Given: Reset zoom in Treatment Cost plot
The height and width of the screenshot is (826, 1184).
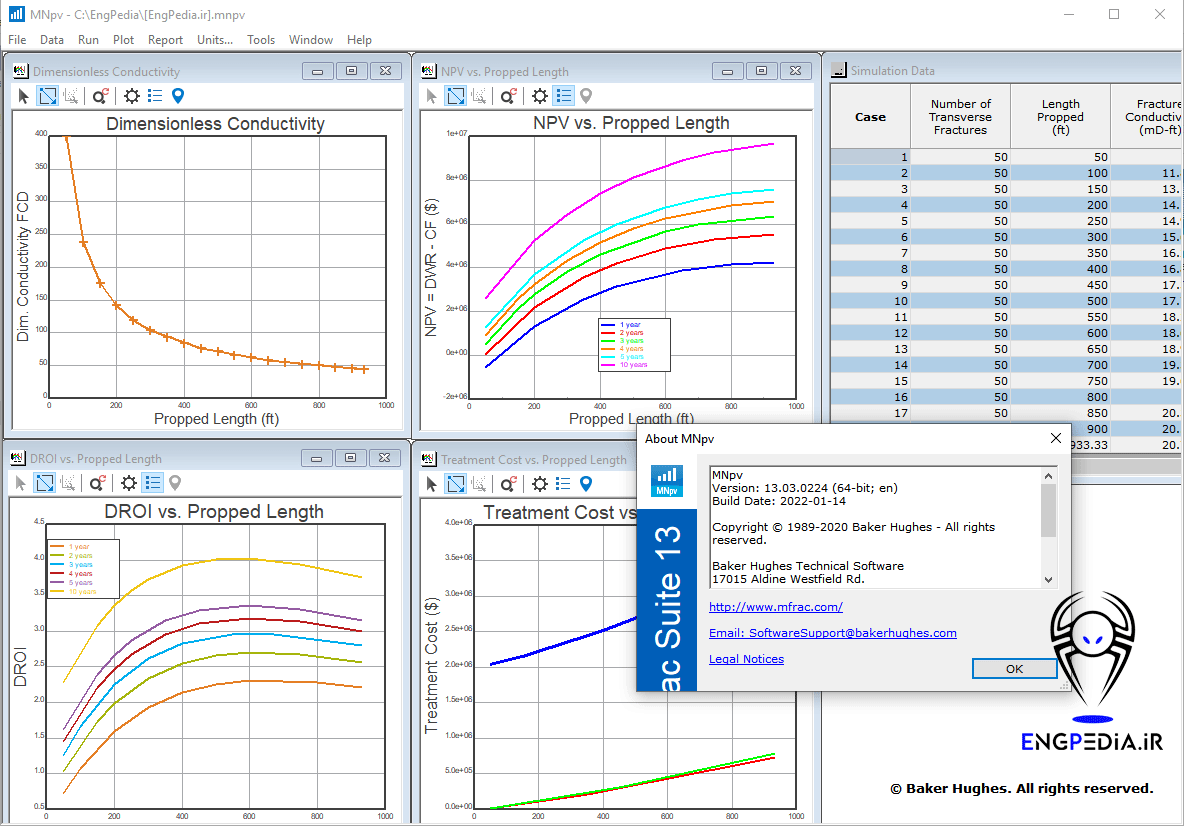Looking at the screenshot, I should [x=508, y=484].
